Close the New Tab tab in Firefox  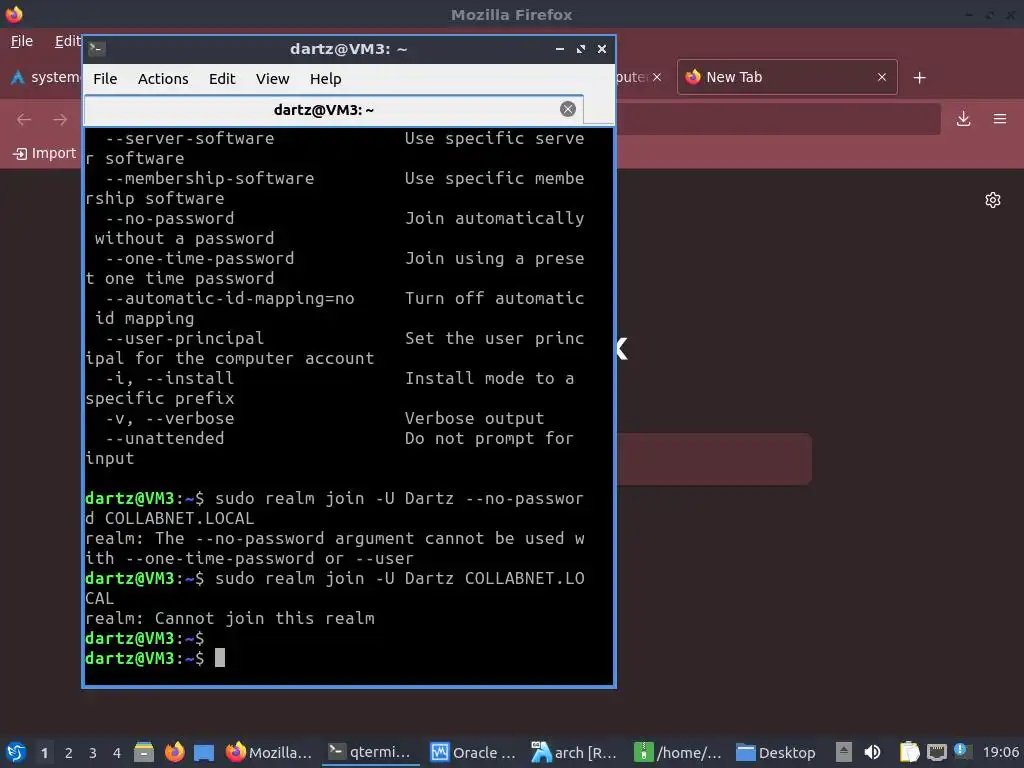882,77
